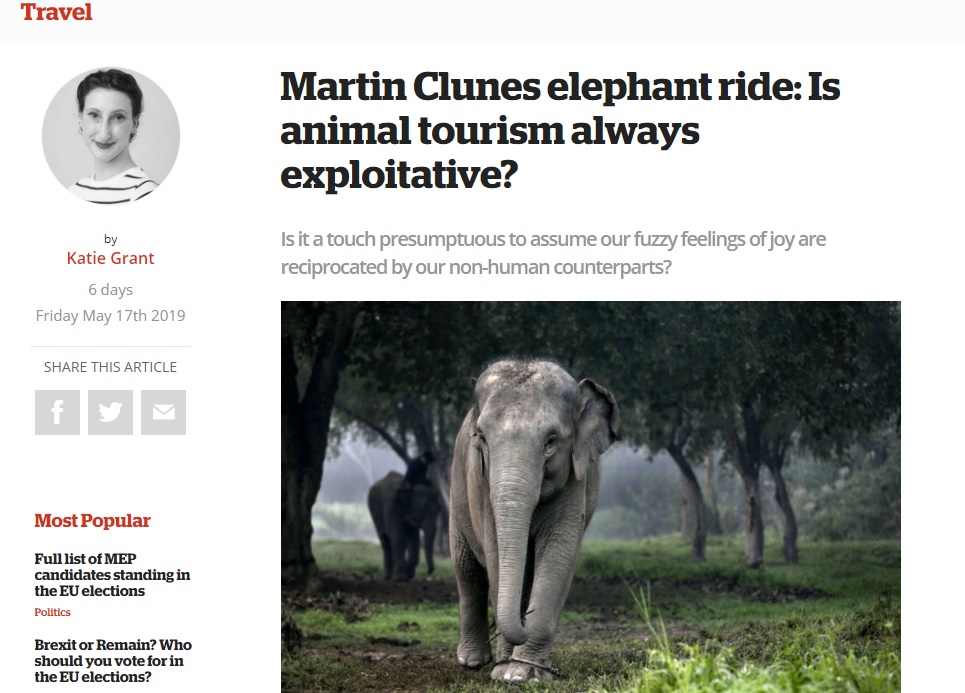Click the Friday May 17th 2019 date

(x=110, y=316)
